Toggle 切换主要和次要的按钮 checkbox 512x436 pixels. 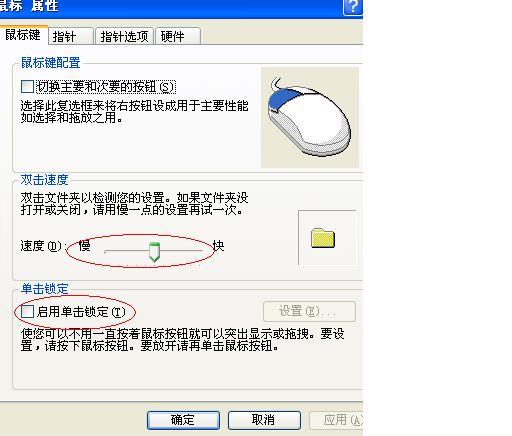(x=27, y=86)
